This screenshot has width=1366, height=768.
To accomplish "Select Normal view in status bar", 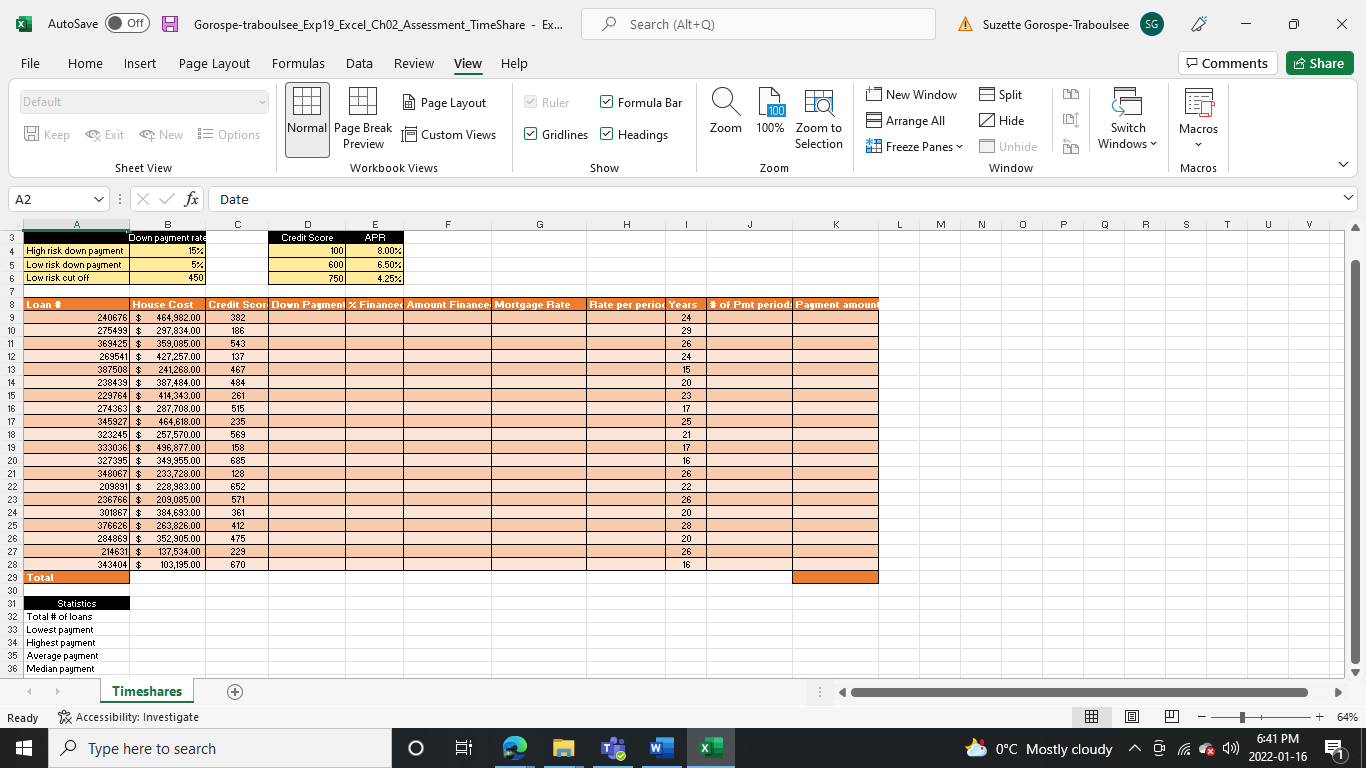I will point(1092,717).
